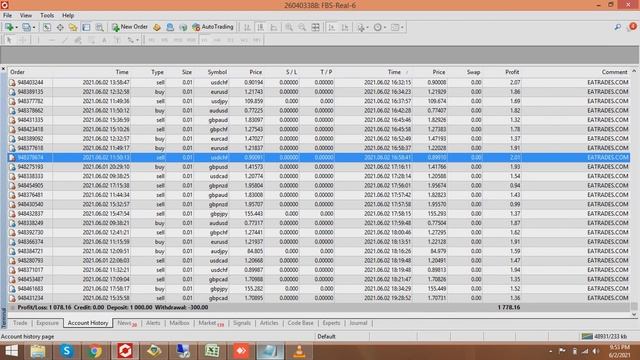Click the Zoom Out magnifier icon
The image size is (640, 360).
tap(302, 27)
